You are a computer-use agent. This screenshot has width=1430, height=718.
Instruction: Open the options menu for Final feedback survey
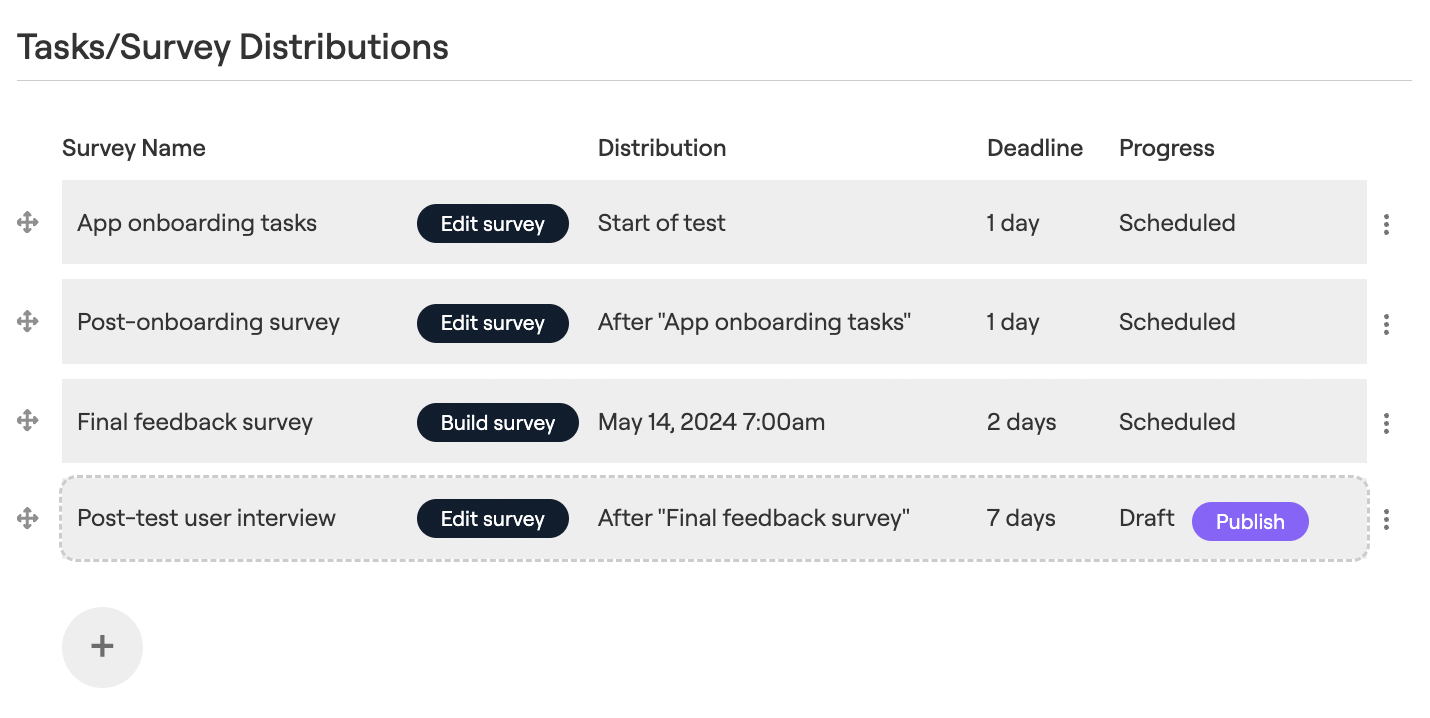tap(1387, 422)
